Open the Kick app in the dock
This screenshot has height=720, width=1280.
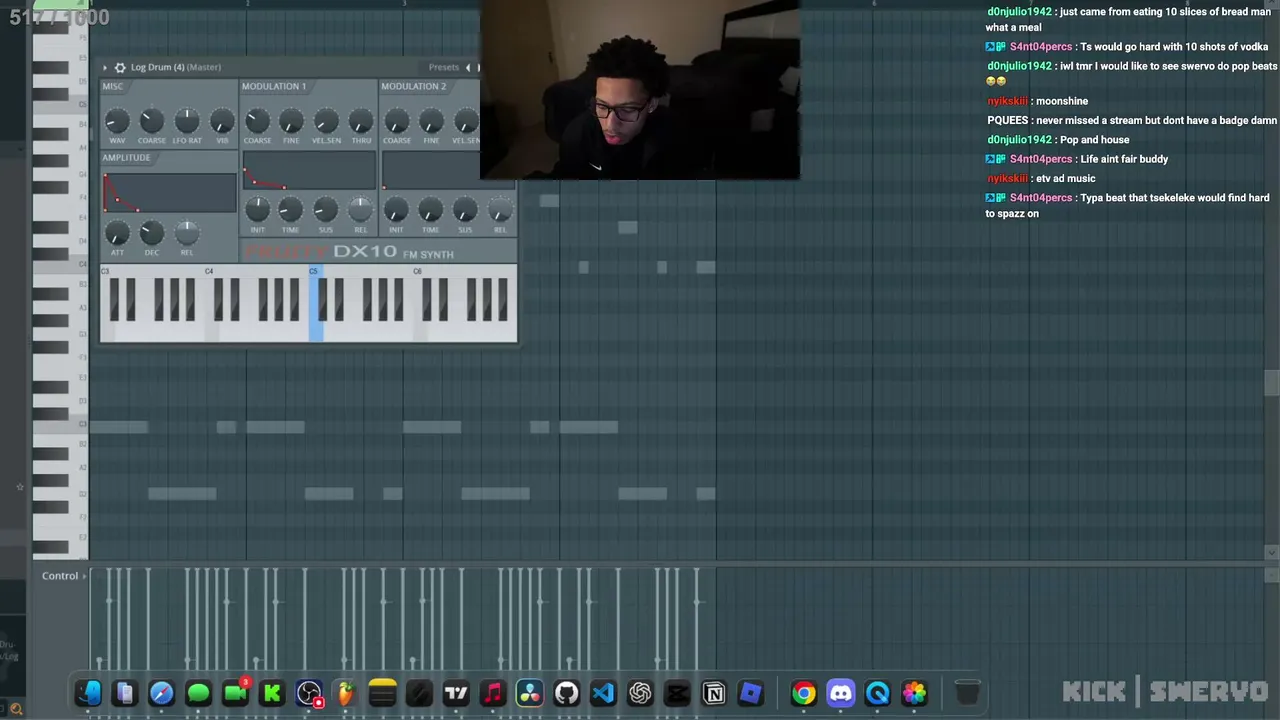[272, 693]
